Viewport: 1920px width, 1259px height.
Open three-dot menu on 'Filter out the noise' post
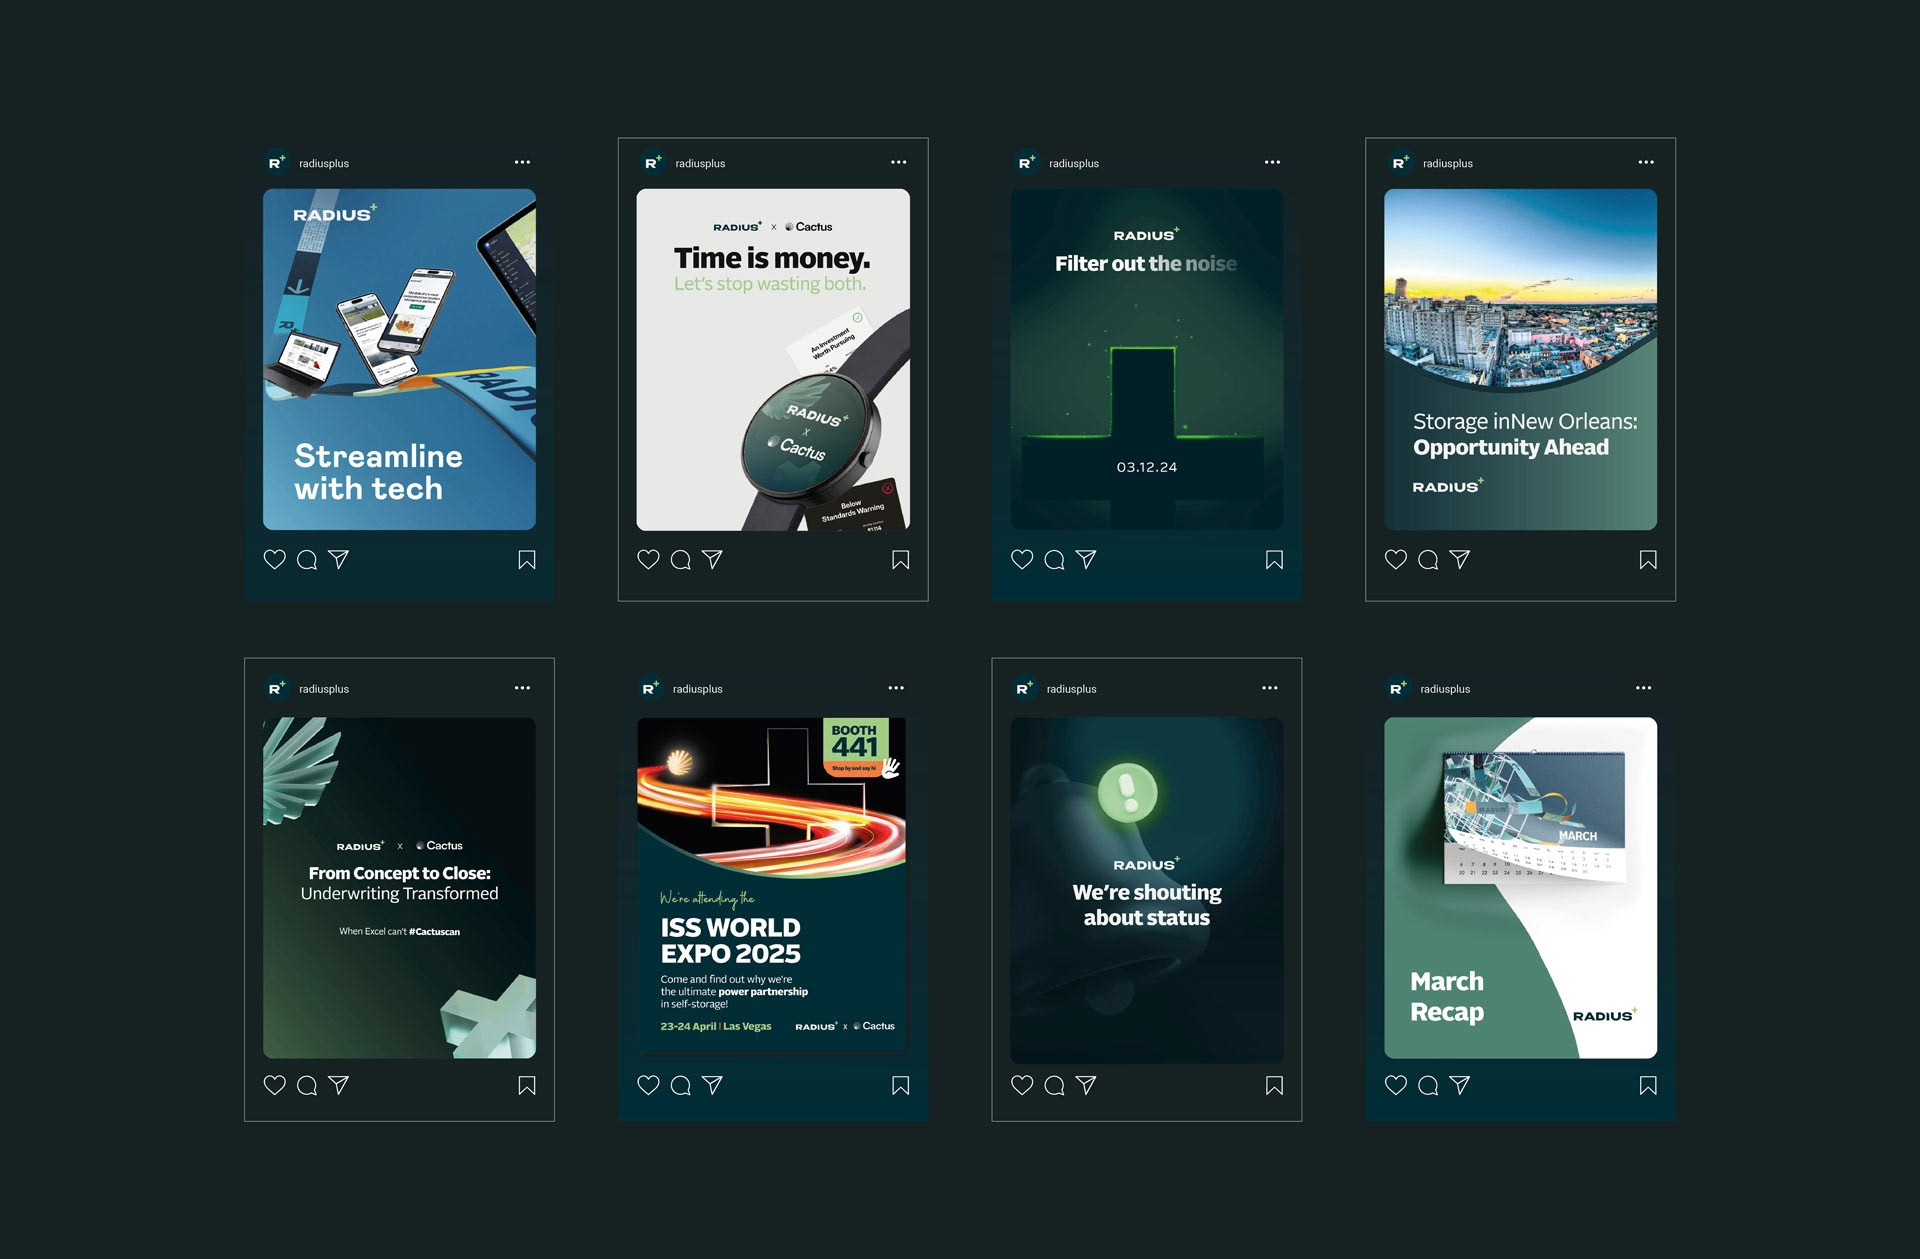point(1272,162)
